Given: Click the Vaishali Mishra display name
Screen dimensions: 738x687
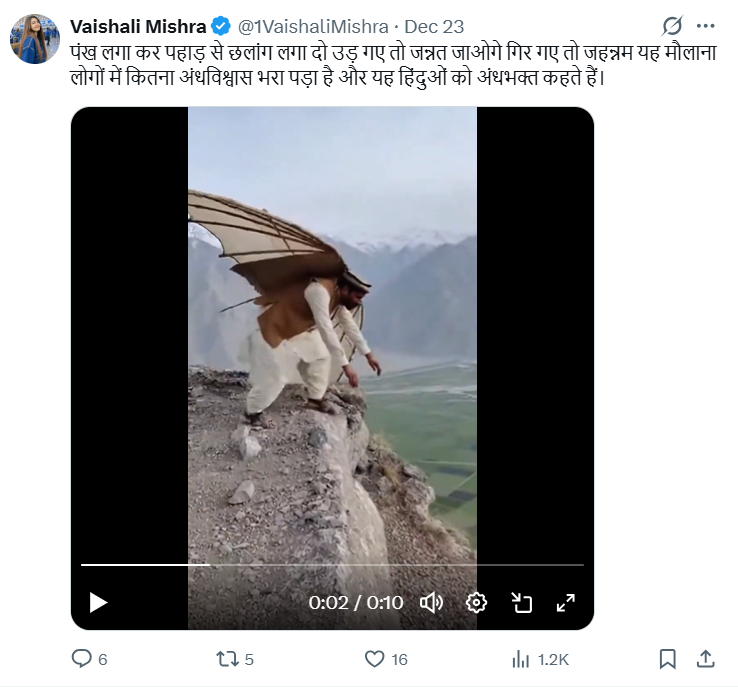Looking at the screenshot, I should pyautogui.click(x=137, y=24).
